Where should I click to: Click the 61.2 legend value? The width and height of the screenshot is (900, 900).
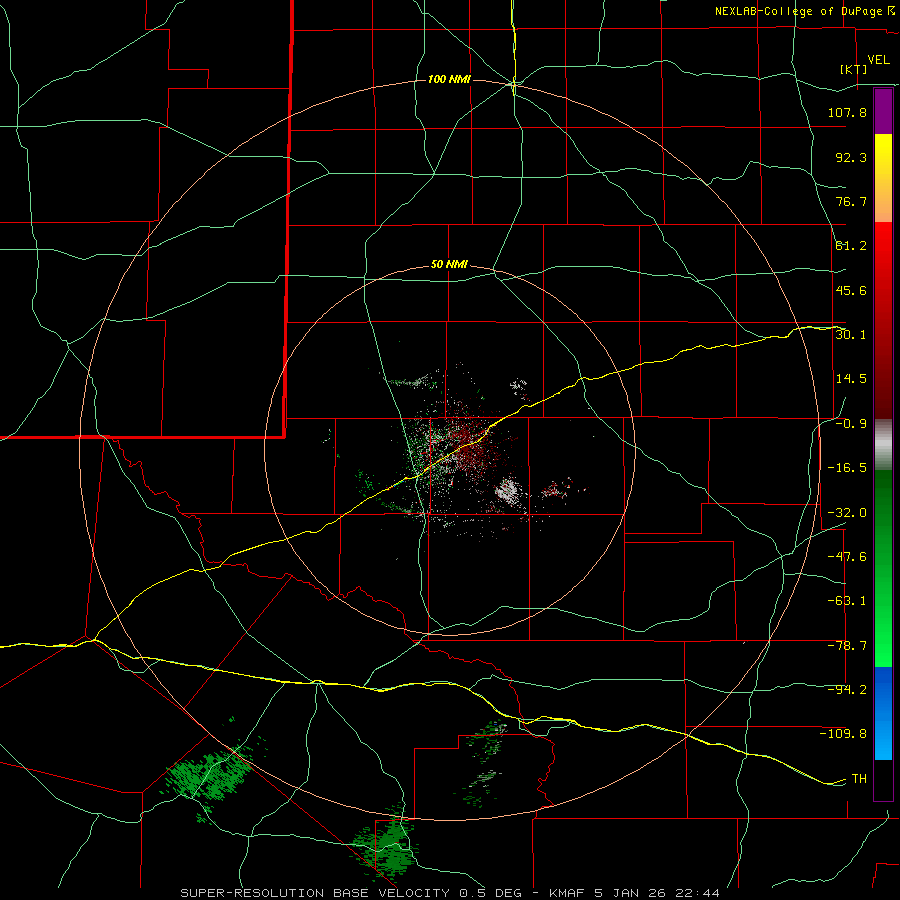[x=851, y=246]
